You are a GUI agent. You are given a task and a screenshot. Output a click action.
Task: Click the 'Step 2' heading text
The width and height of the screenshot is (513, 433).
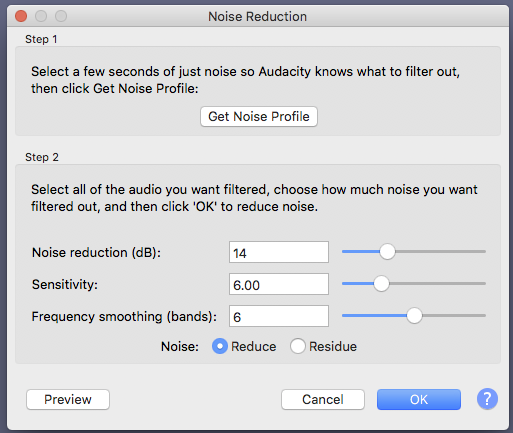(42, 157)
